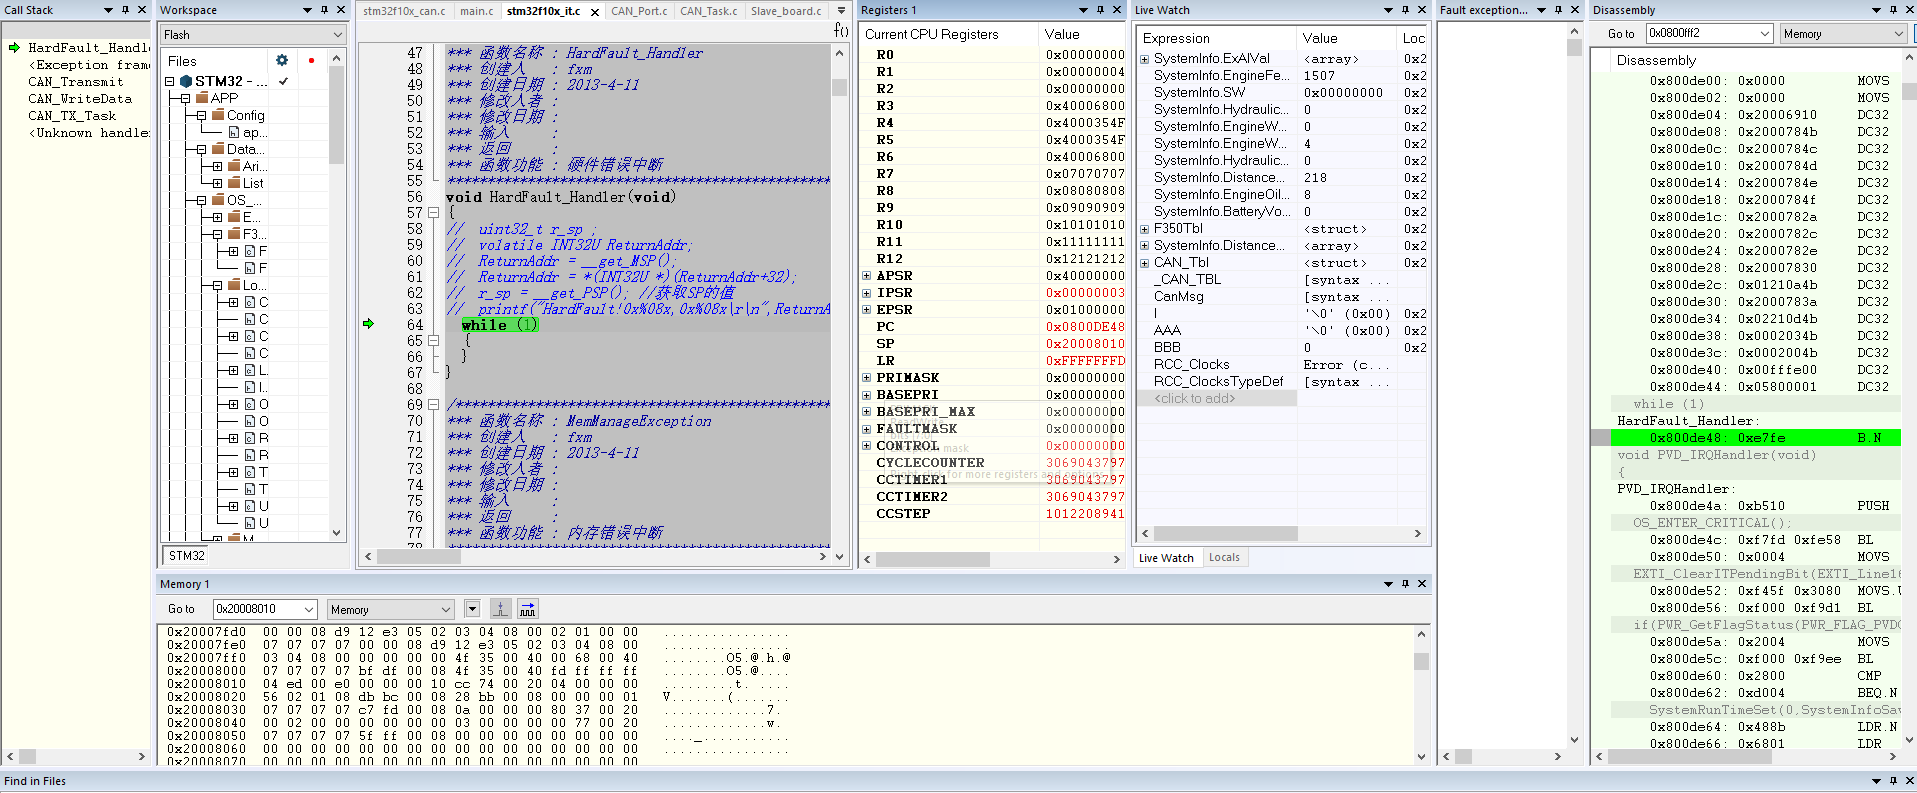This screenshot has height=793, width=1917.
Task: Click the click-to-add row in Live Watch
Action: (x=1217, y=398)
